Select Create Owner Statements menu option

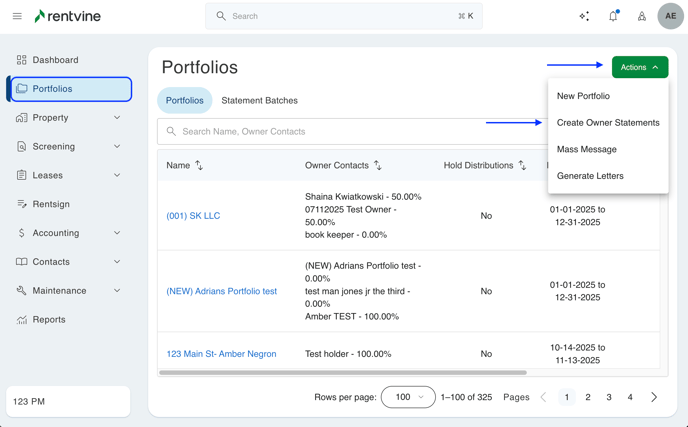click(608, 123)
